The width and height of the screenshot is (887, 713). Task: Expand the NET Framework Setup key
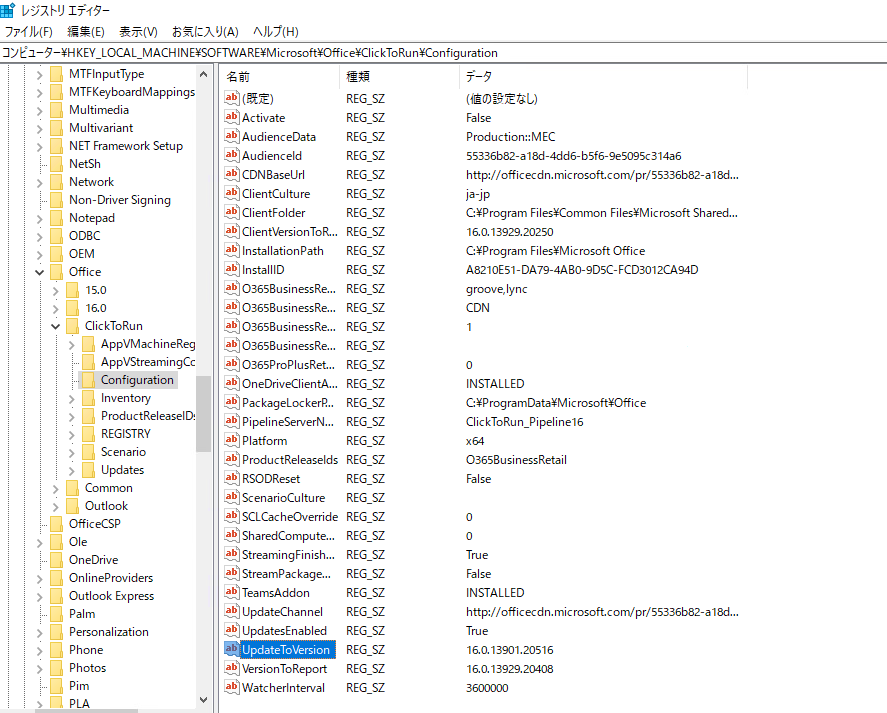(x=40, y=147)
